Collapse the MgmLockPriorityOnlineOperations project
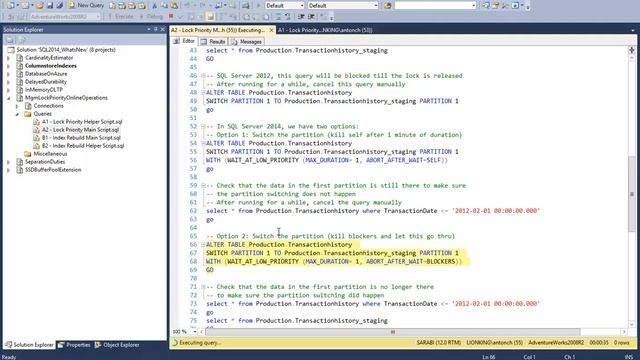This screenshot has width=640, height=360. click(9, 98)
